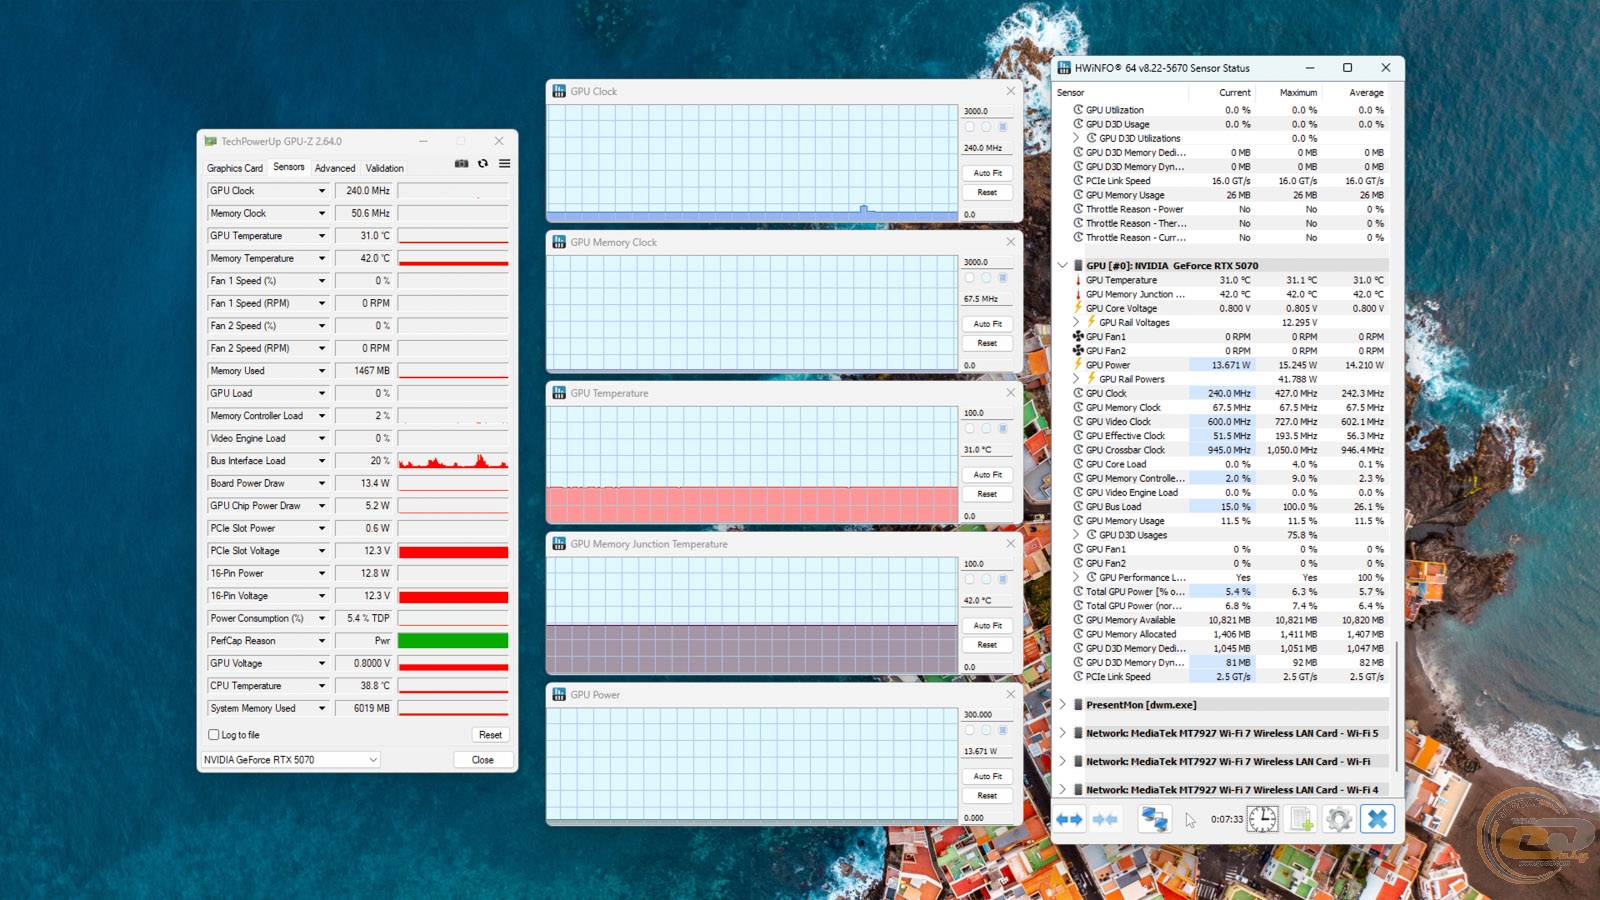Click the PresentMon group chip icon
The height and width of the screenshot is (900, 1600).
pyautogui.click(x=1078, y=705)
